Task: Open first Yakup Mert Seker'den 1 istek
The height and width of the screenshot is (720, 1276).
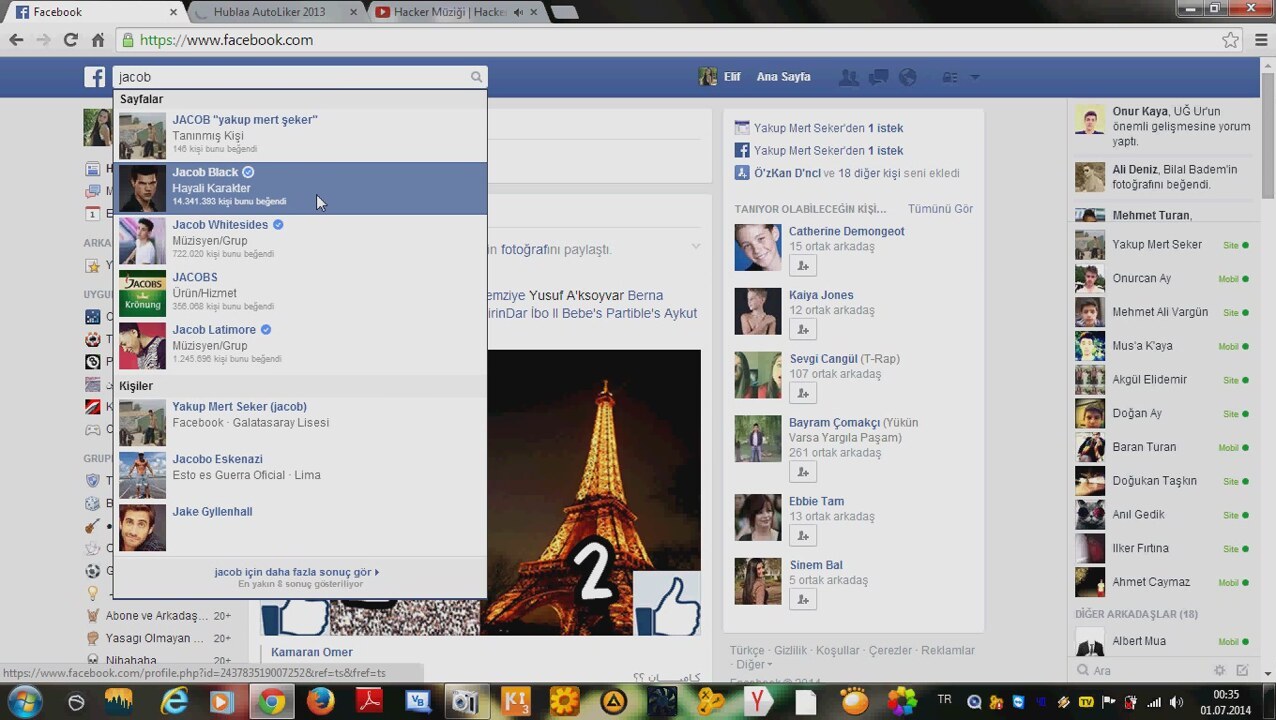Action: point(828,128)
